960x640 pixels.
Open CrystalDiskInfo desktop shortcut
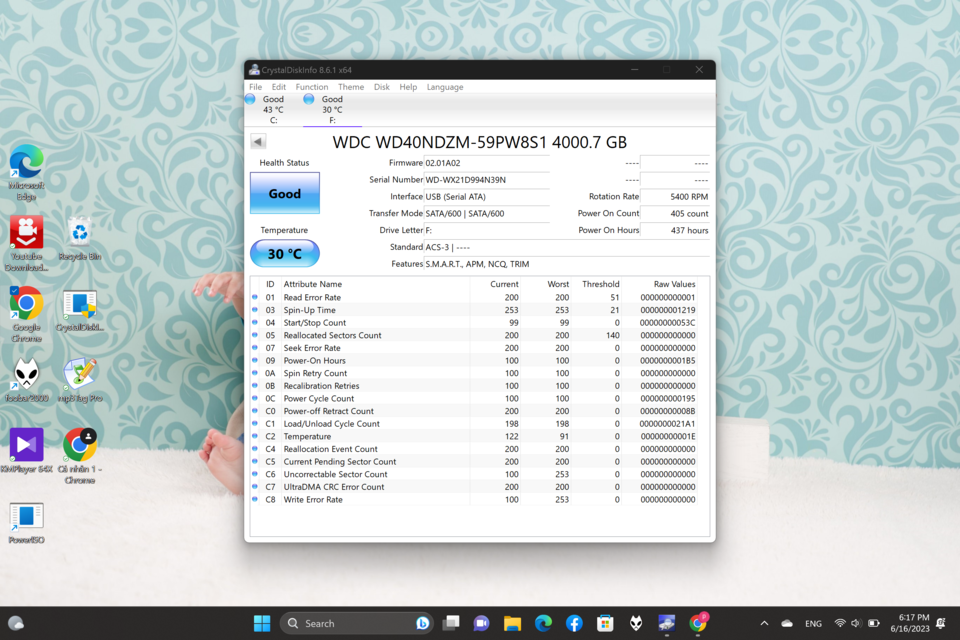point(80,310)
